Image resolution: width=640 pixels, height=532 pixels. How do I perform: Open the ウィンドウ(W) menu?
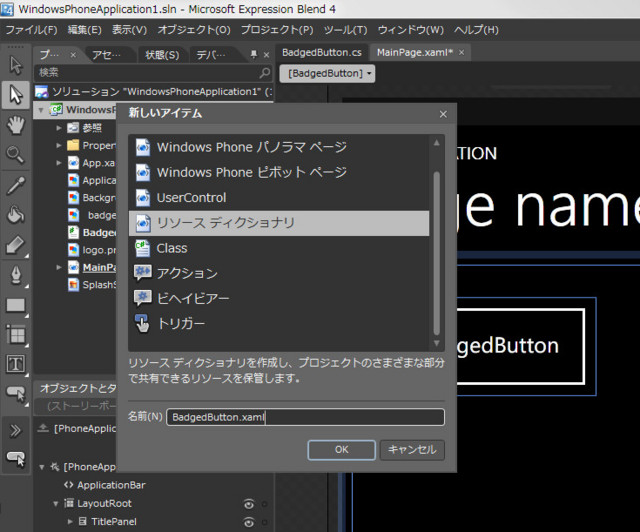[411, 30]
